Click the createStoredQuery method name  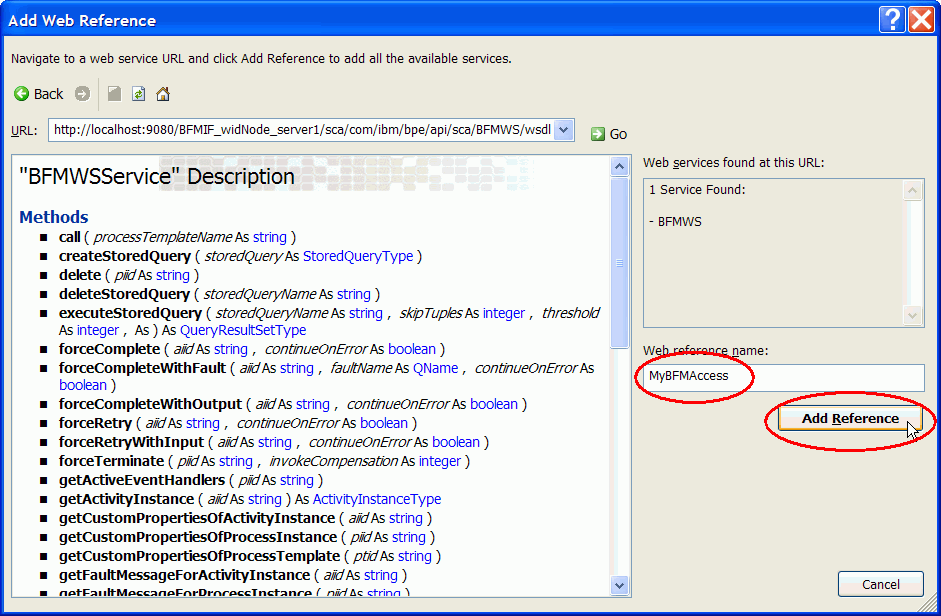pyautogui.click(x=125, y=256)
